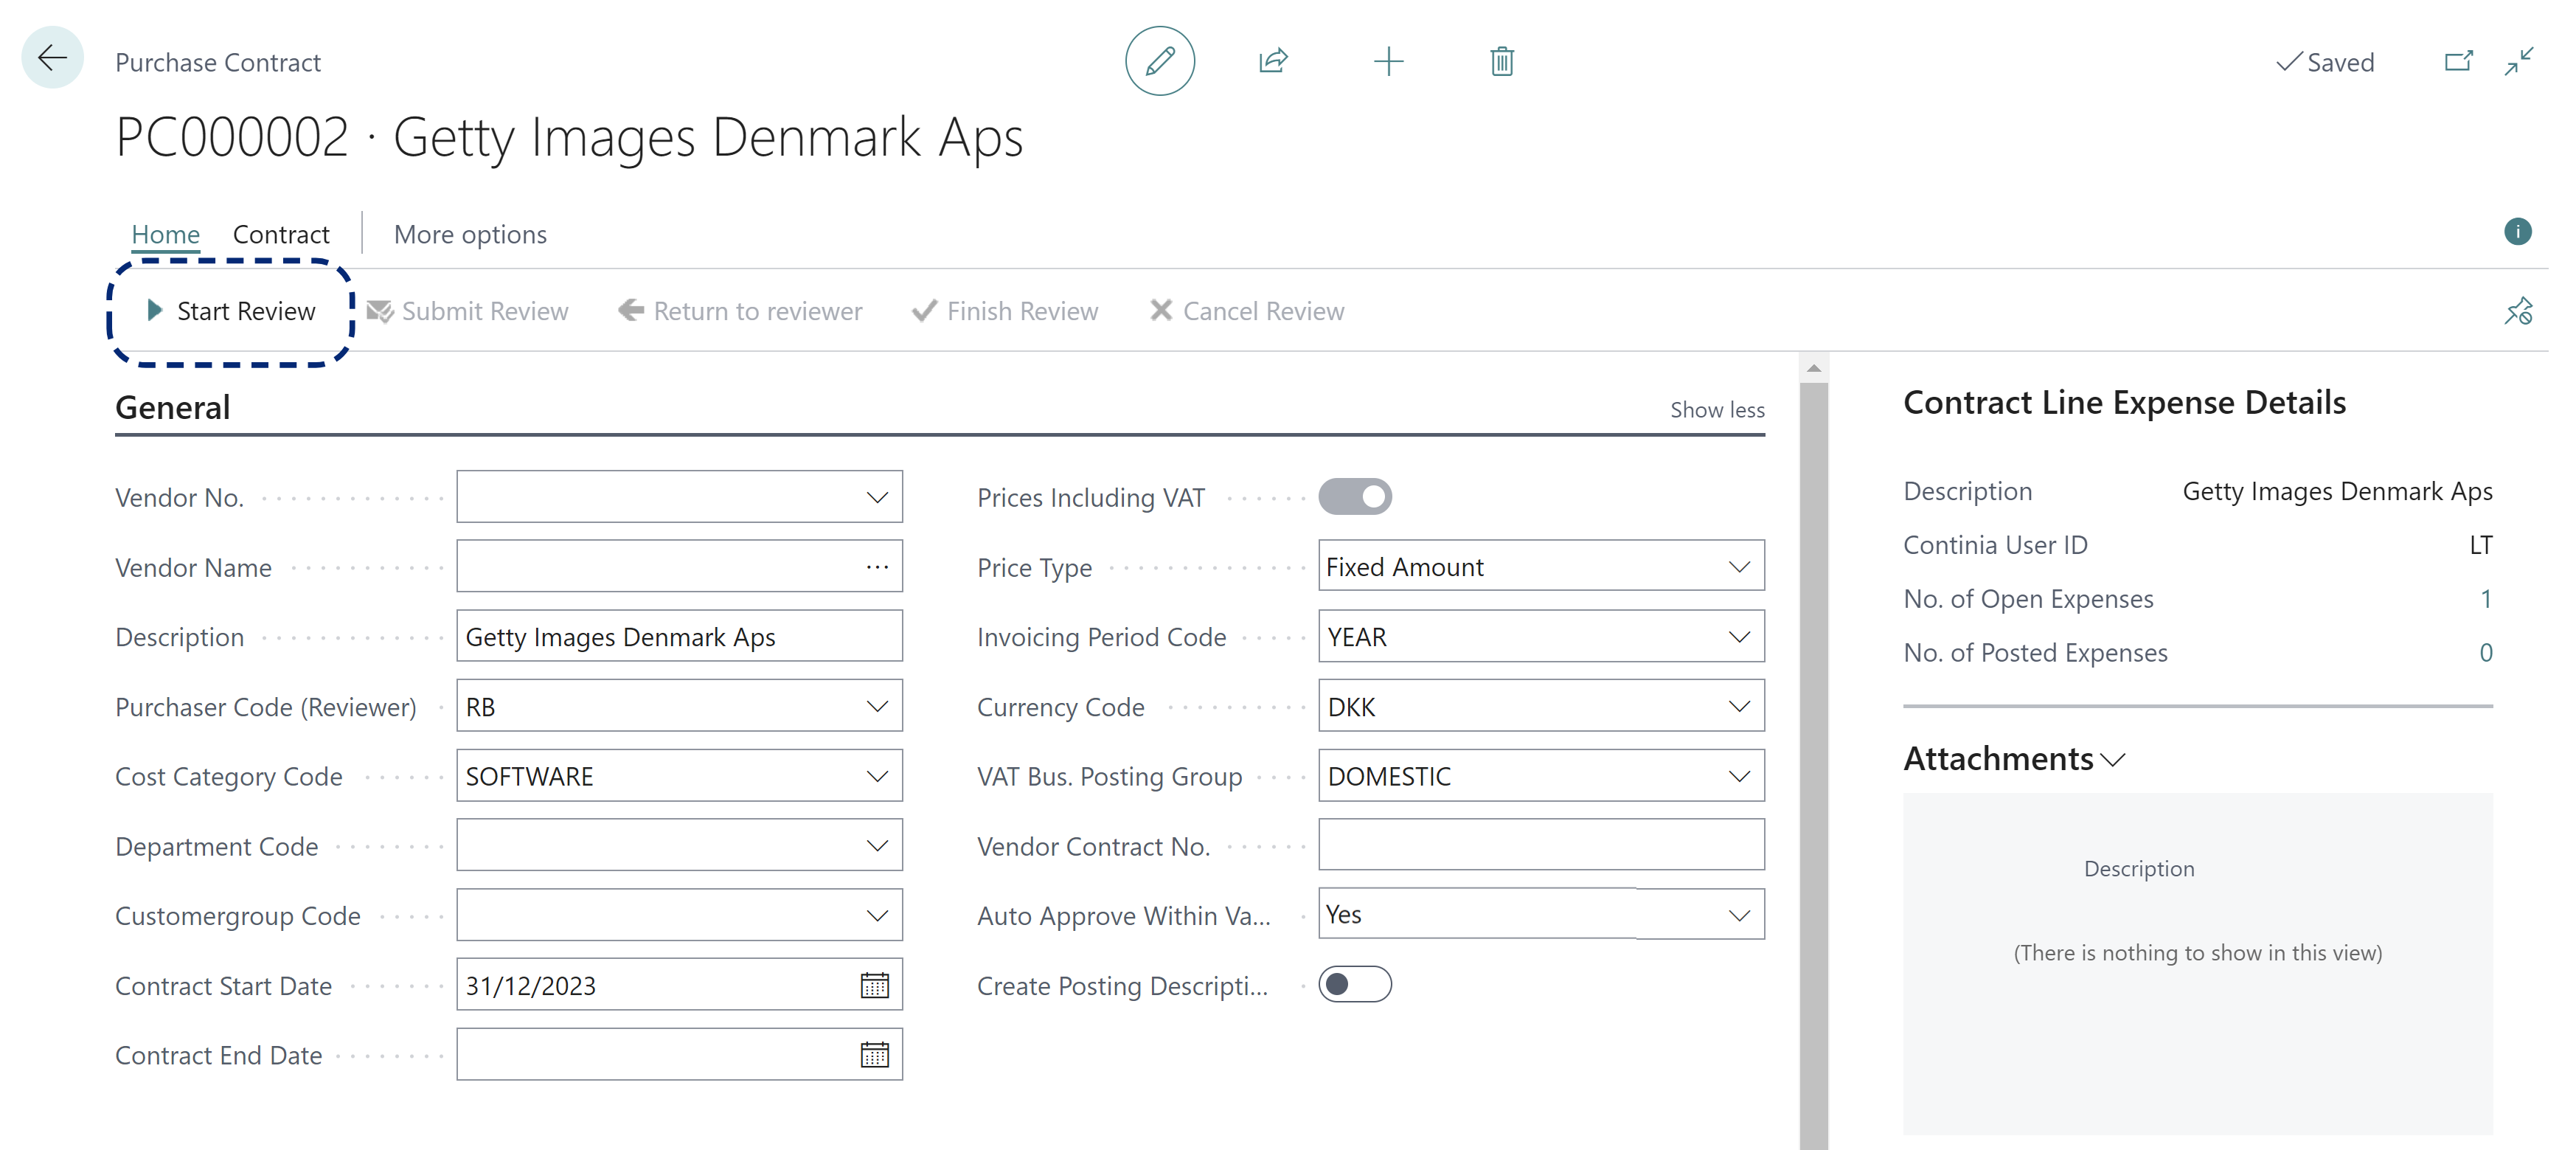Create new record with plus icon
This screenshot has width=2576, height=1150.
point(1388,61)
